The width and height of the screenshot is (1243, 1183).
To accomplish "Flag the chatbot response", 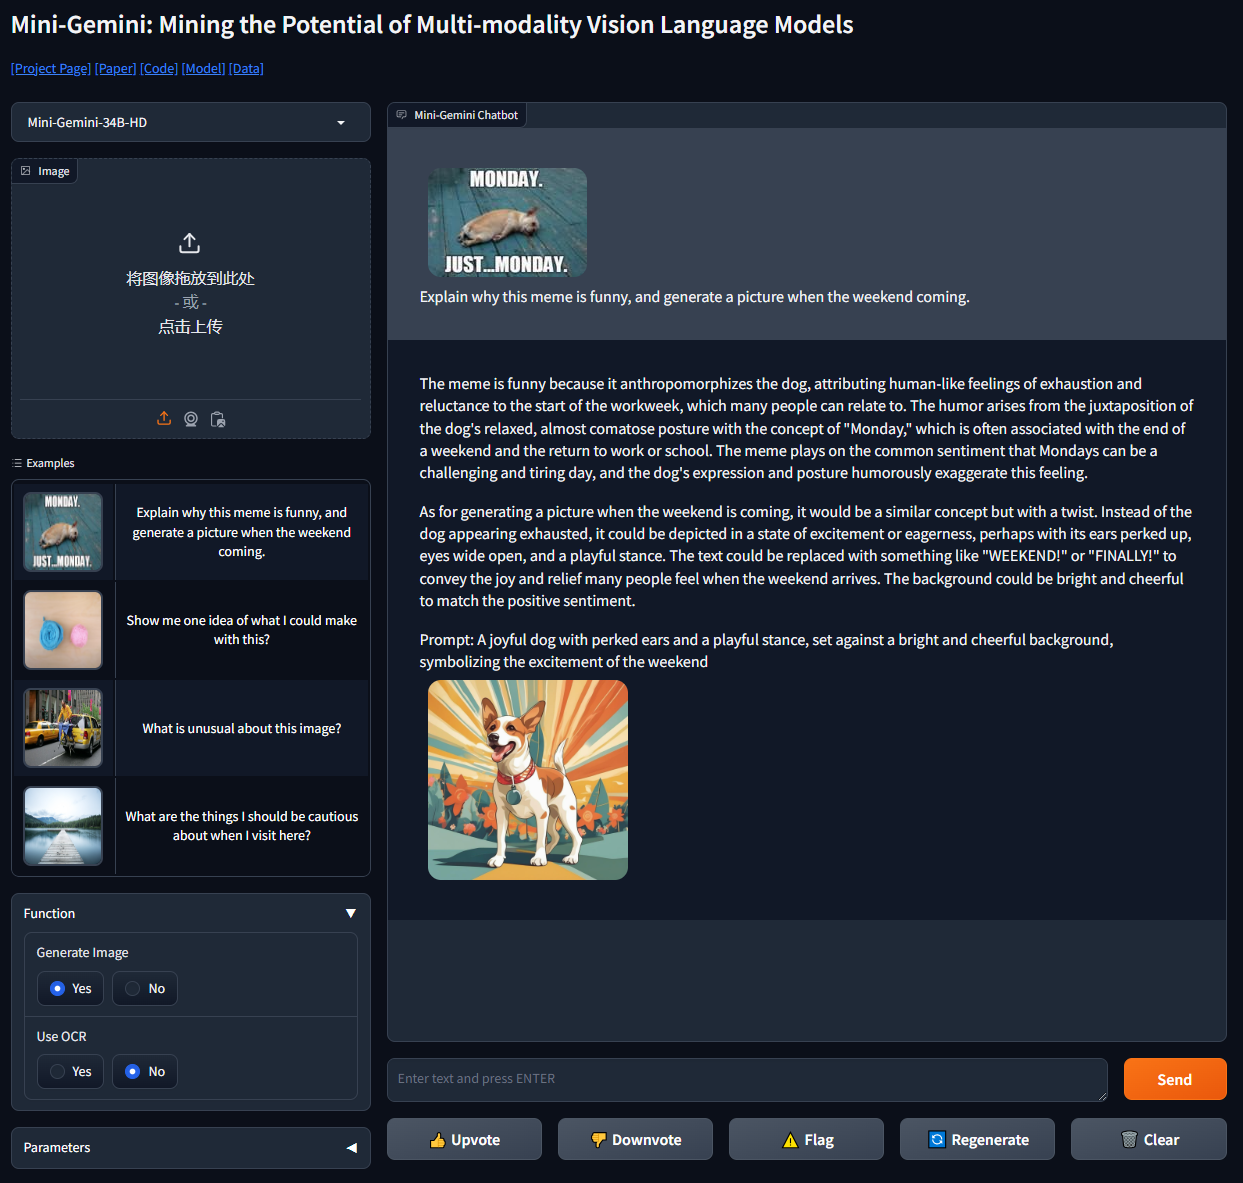I will coord(806,1139).
